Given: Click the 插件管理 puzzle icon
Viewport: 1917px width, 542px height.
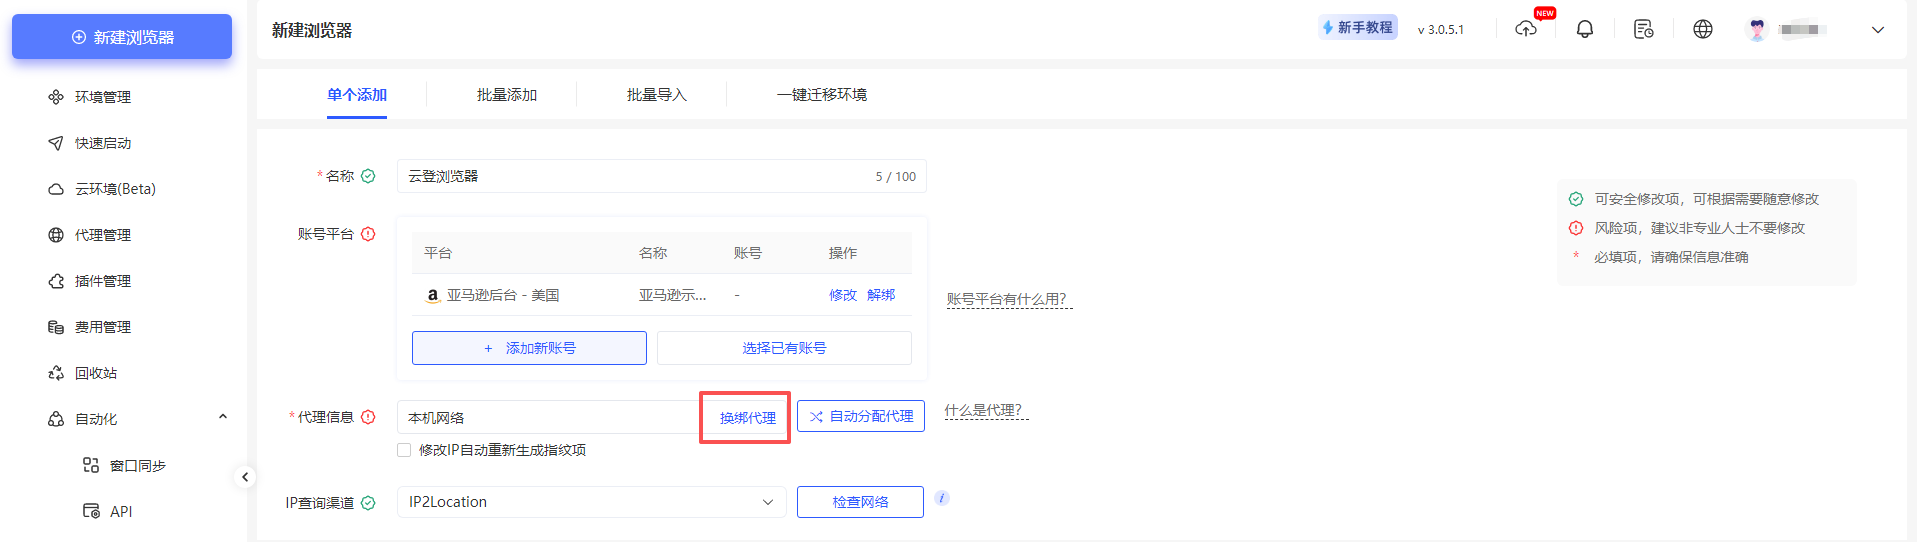Looking at the screenshot, I should click(56, 281).
